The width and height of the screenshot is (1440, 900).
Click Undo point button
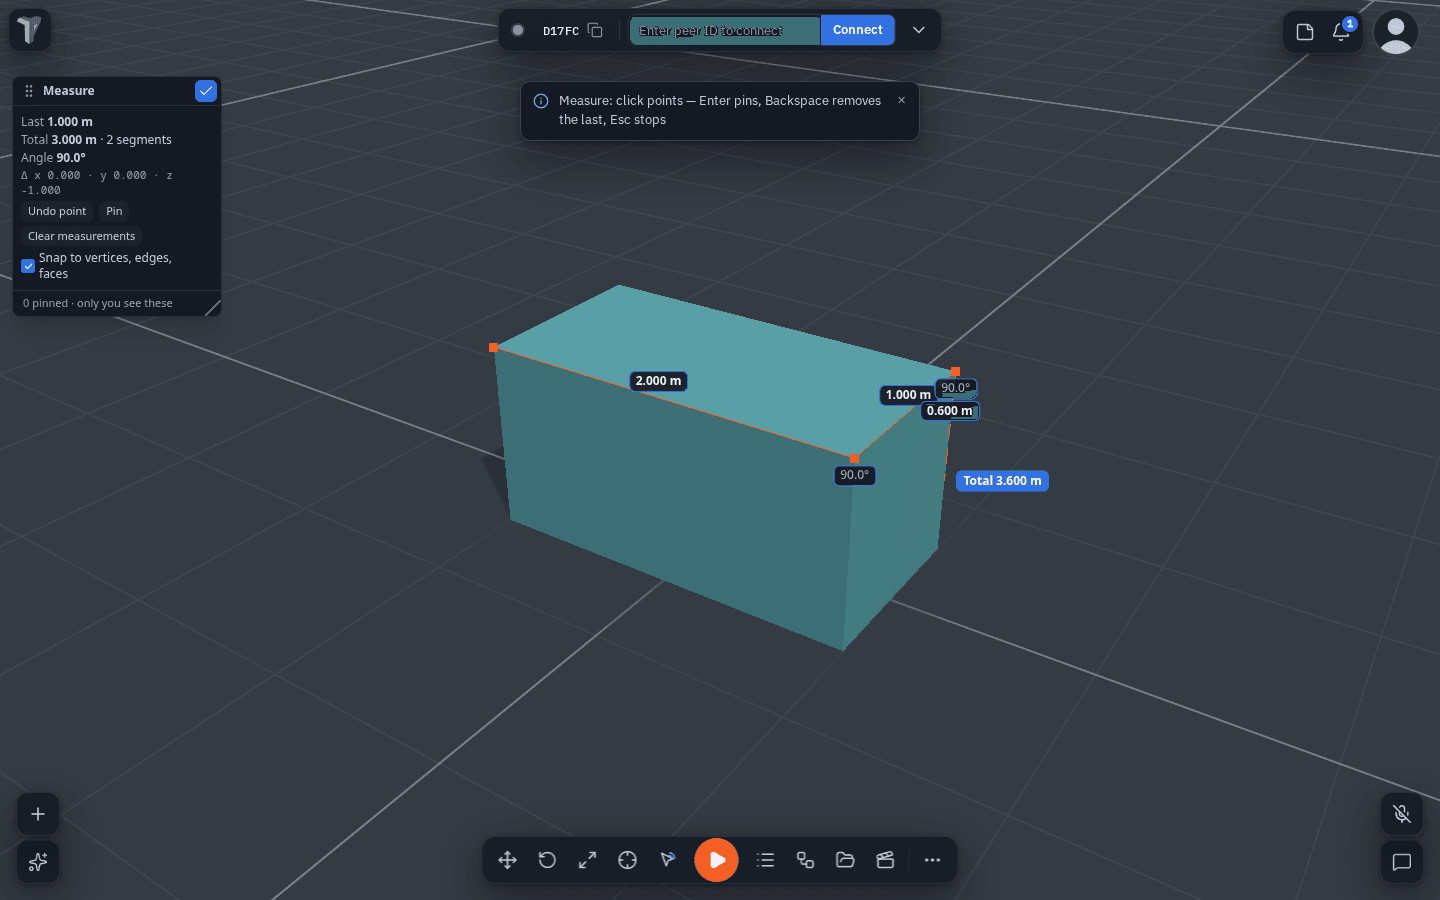click(x=57, y=211)
